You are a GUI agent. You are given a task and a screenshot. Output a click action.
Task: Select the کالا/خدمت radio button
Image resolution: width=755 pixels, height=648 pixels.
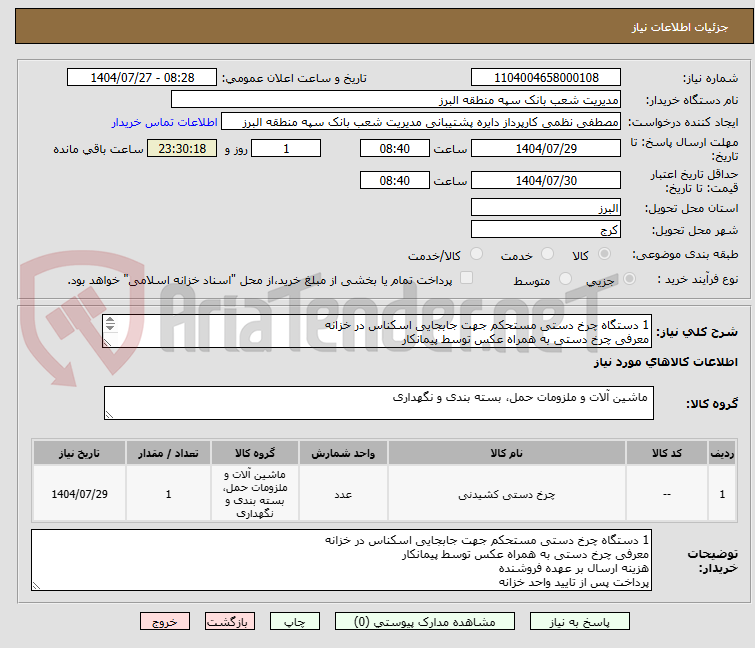point(476,254)
